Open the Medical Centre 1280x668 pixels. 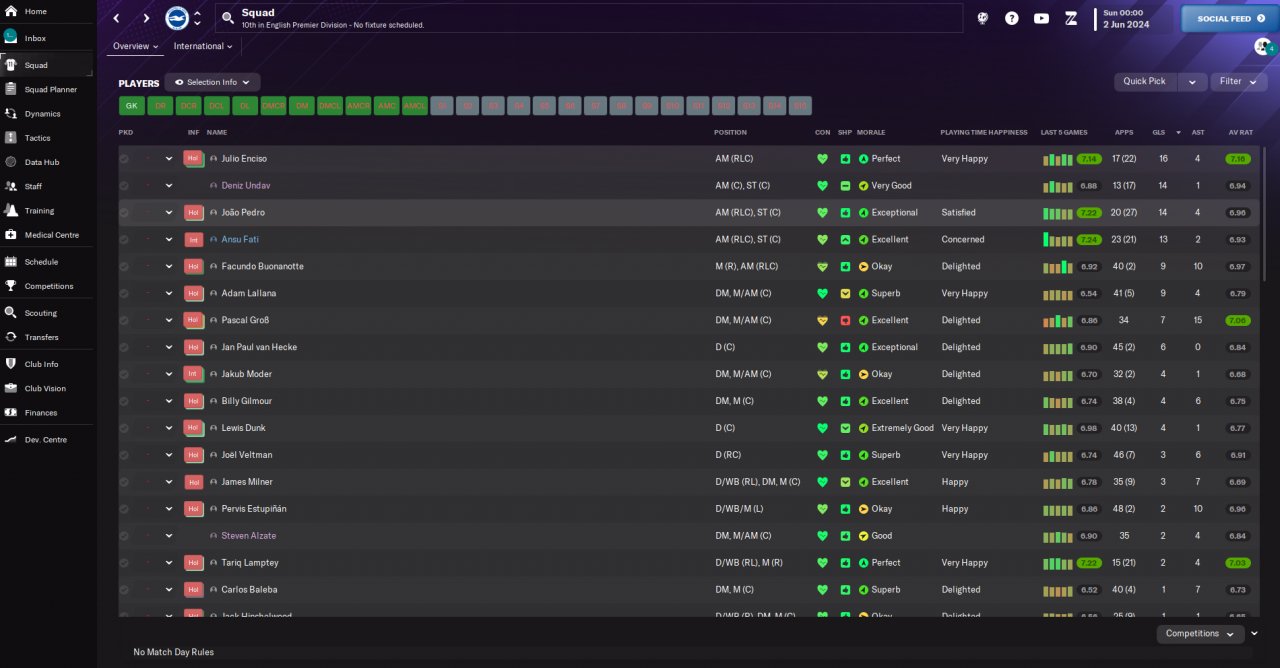click(51, 235)
